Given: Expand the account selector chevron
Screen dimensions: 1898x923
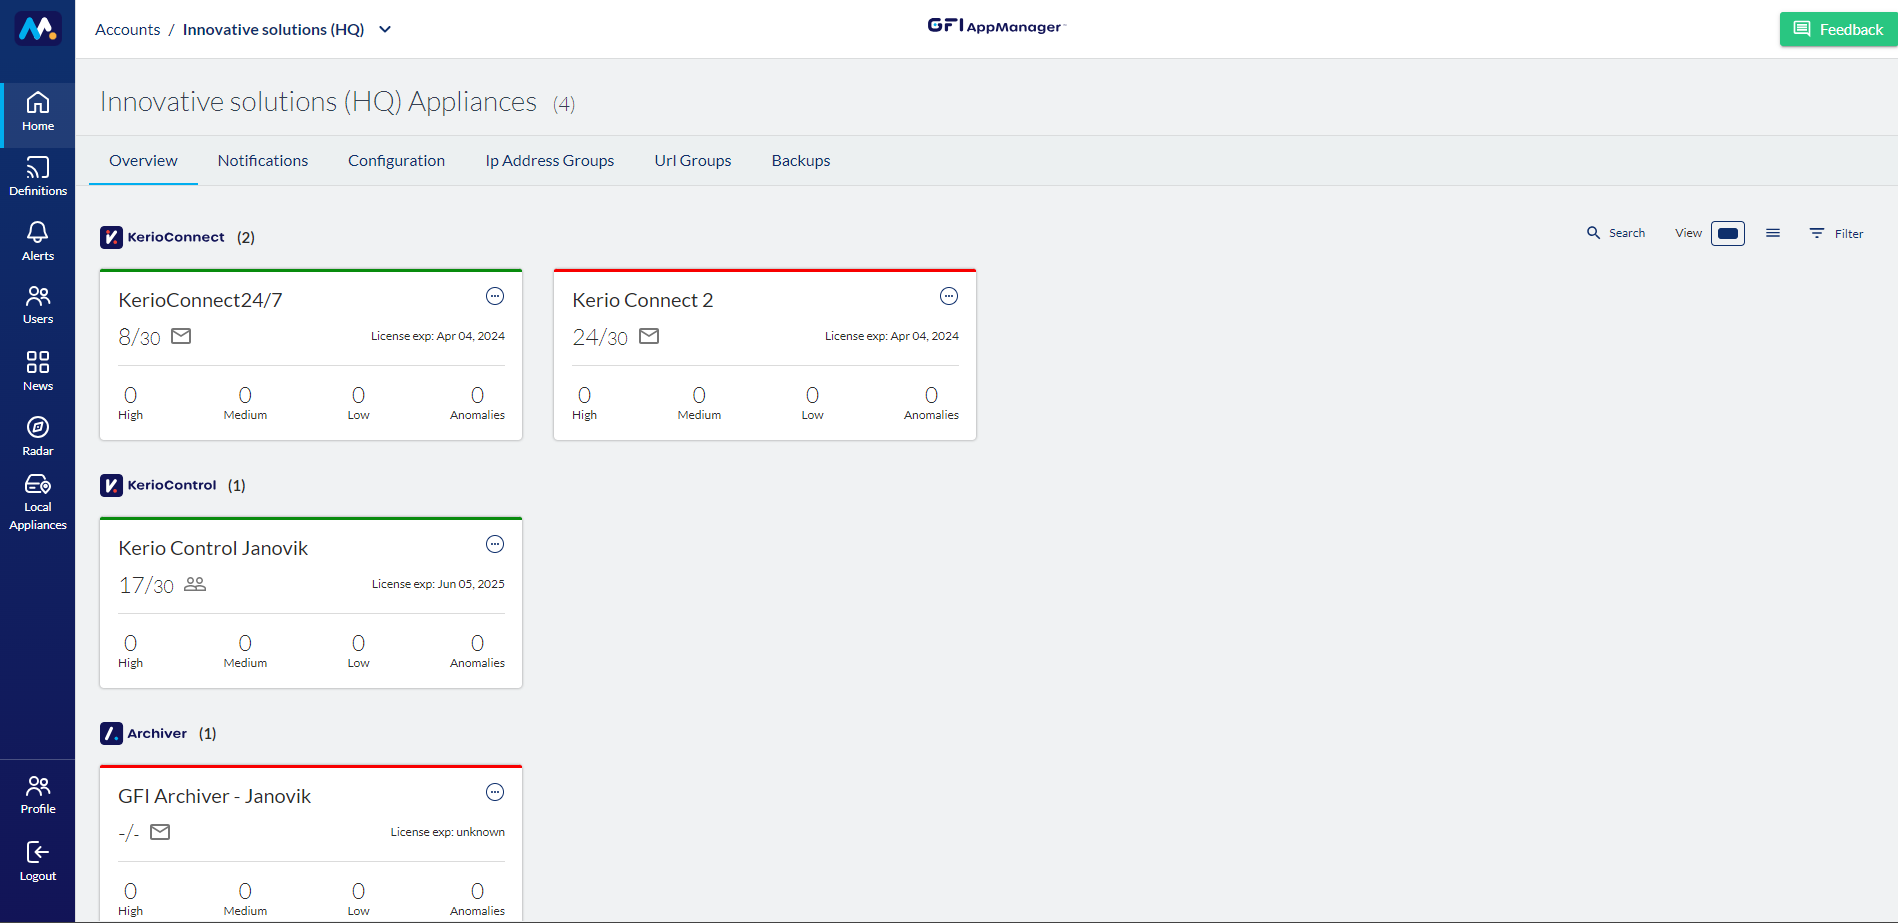Looking at the screenshot, I should pos(385,30).
